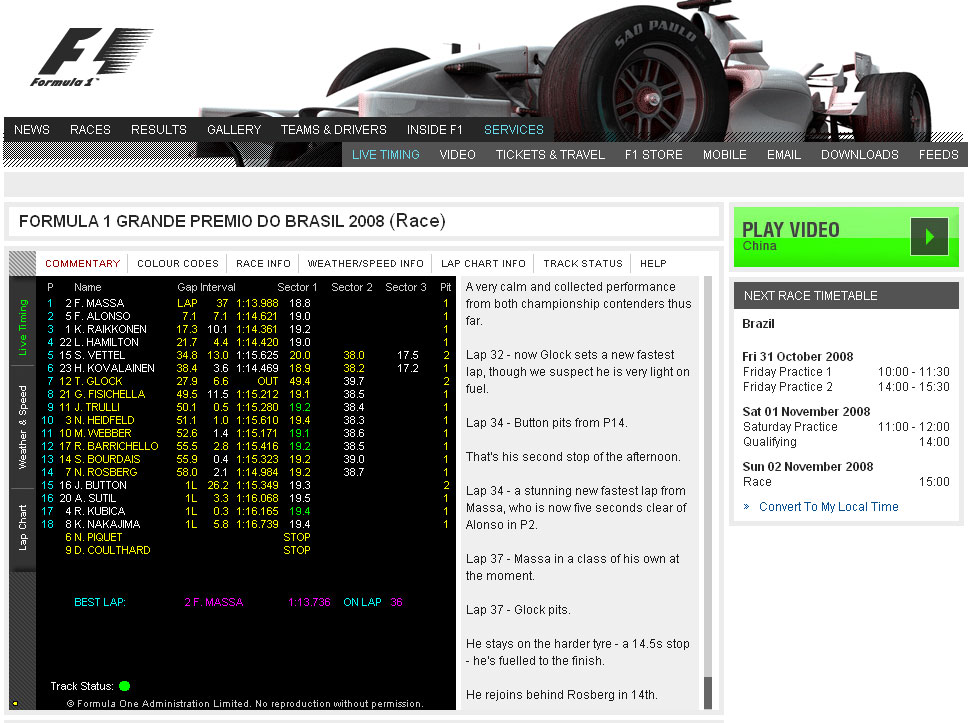Viewport: 968px width, 723px height.
Task: Click the PLAY VIDEO China banner
Action: (x=846, y=237)
